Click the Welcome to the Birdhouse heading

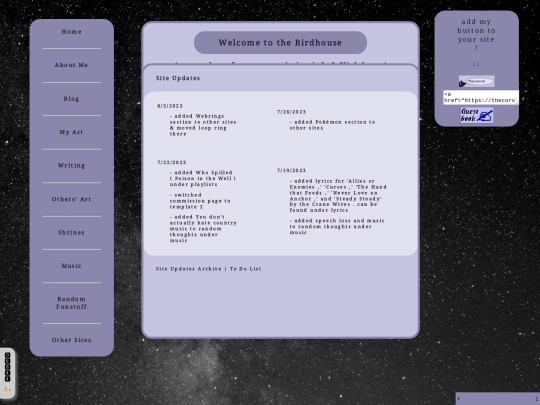(x=280, y=43)
